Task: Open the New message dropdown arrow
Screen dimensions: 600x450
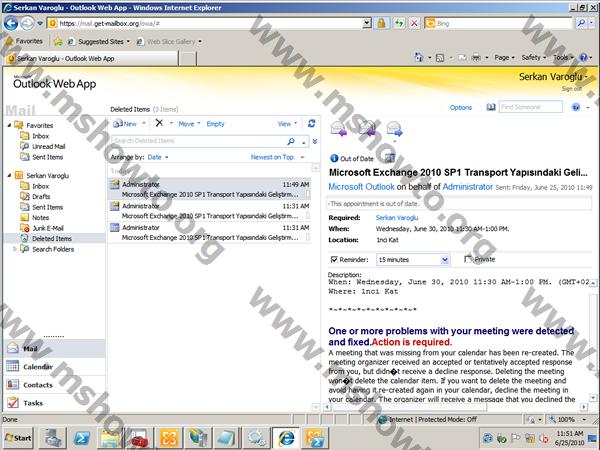Action: pyautogui.click(x=144, y=123)
